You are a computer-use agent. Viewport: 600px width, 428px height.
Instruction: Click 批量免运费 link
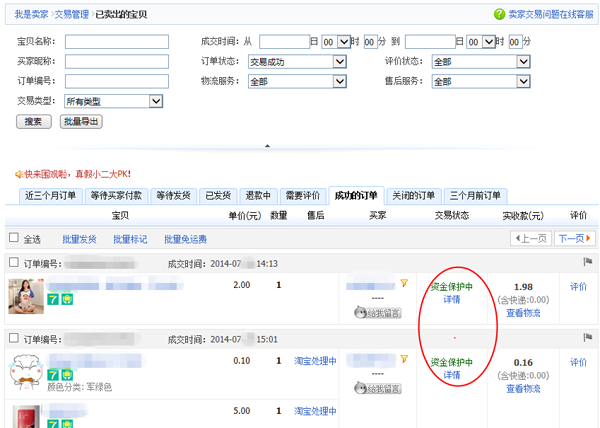click(186, 239)
